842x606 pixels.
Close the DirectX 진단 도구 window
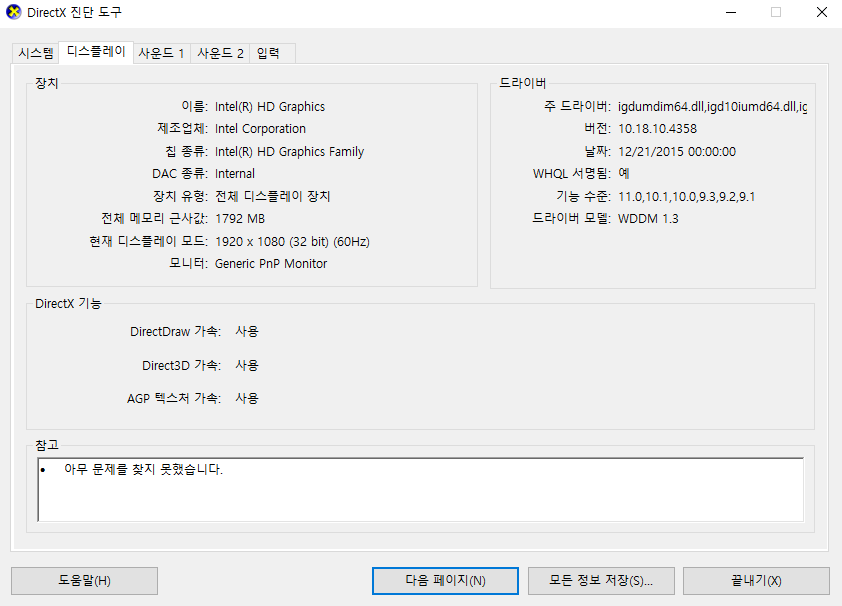819,13
